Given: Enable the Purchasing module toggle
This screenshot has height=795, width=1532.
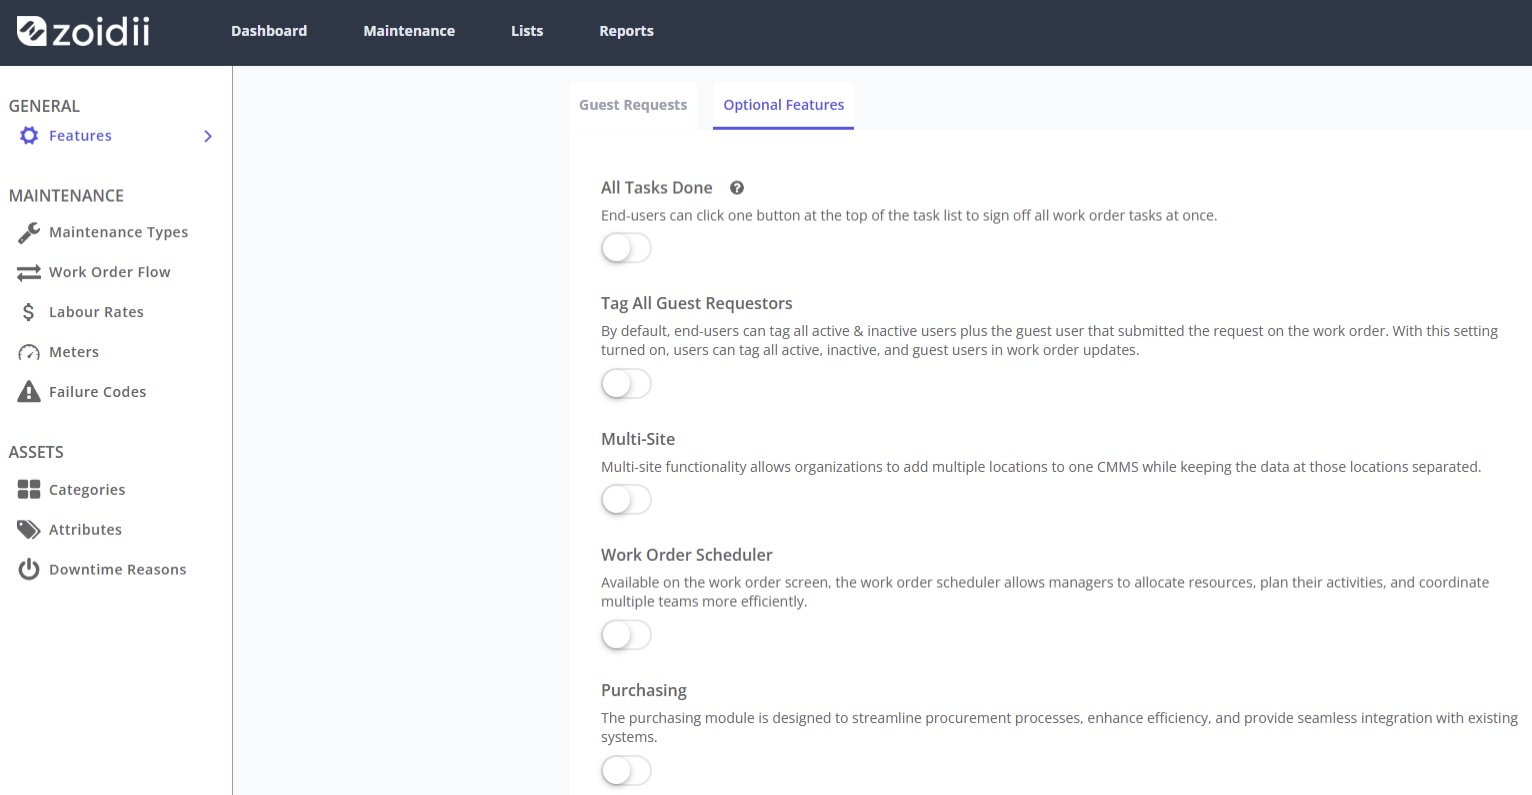Looking at the screenshot, I should pos(626,771).
